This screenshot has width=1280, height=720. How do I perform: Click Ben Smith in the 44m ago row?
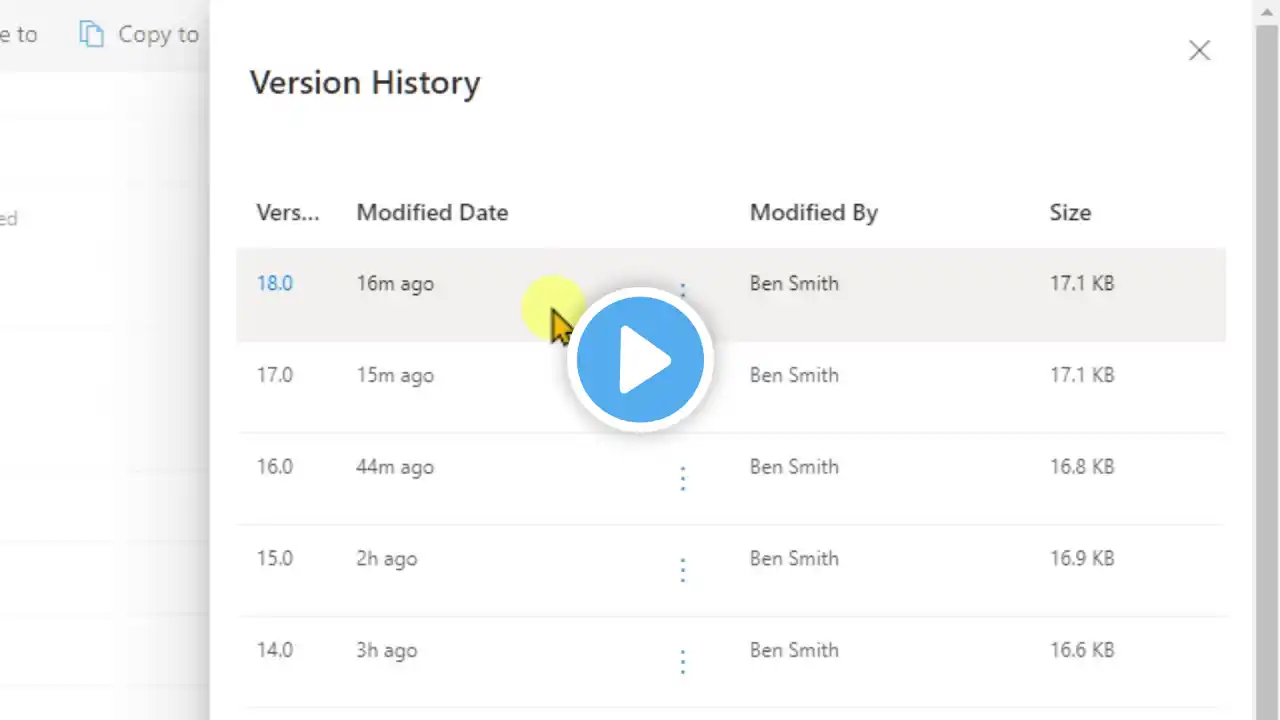click(x=794, y=467)
